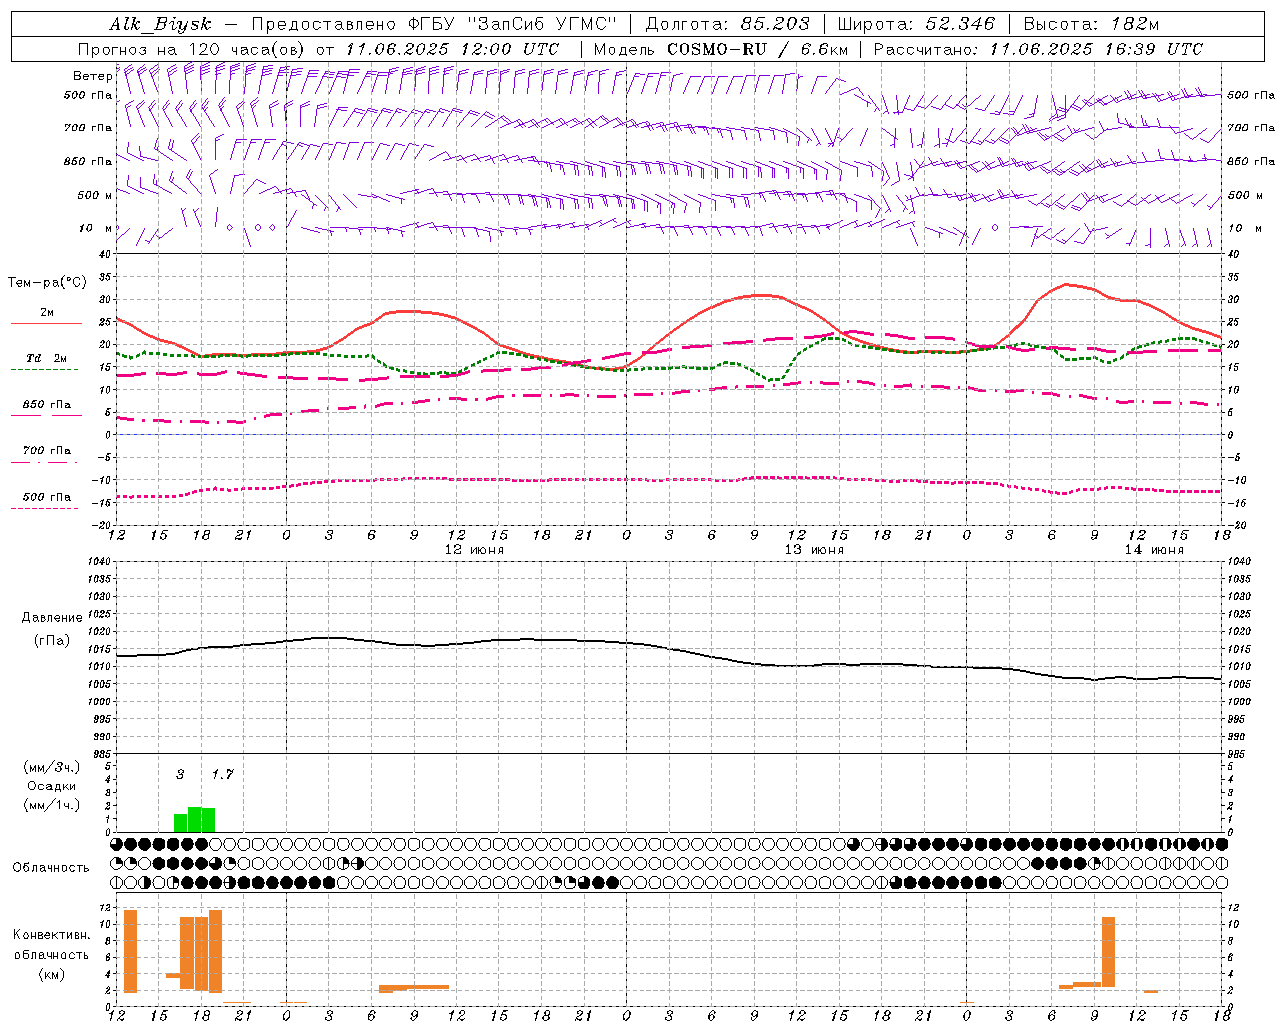This screenshot has width=1280, height=1024.
Task: Click the 'Давление' pressure panel label
Action: [52, 618]
